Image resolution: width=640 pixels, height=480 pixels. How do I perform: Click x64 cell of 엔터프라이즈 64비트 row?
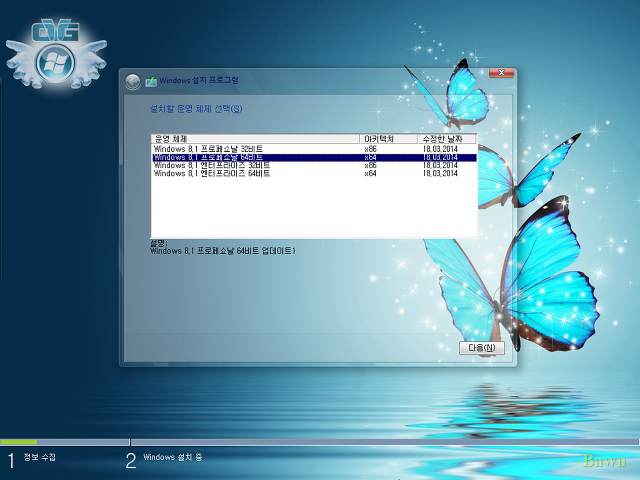pyautogui.click(x=370, y=173)
